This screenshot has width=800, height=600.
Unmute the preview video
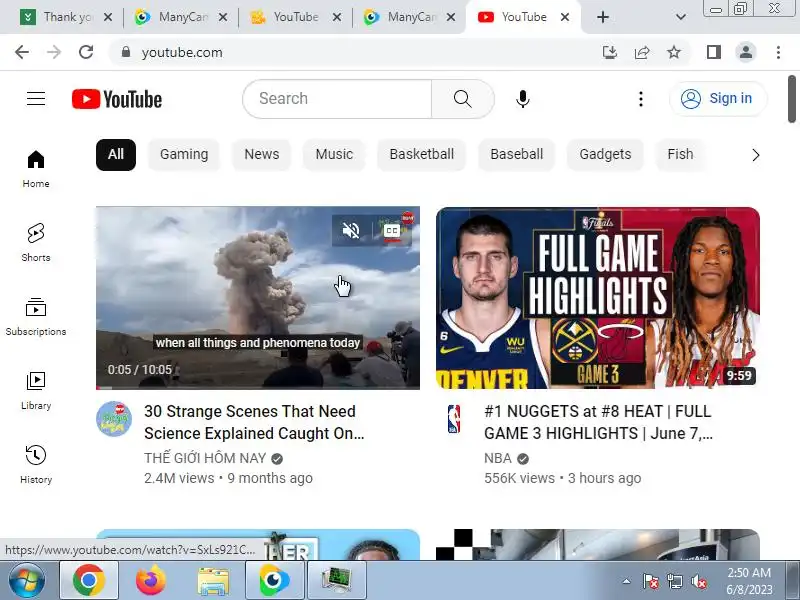tap(351, 231)
